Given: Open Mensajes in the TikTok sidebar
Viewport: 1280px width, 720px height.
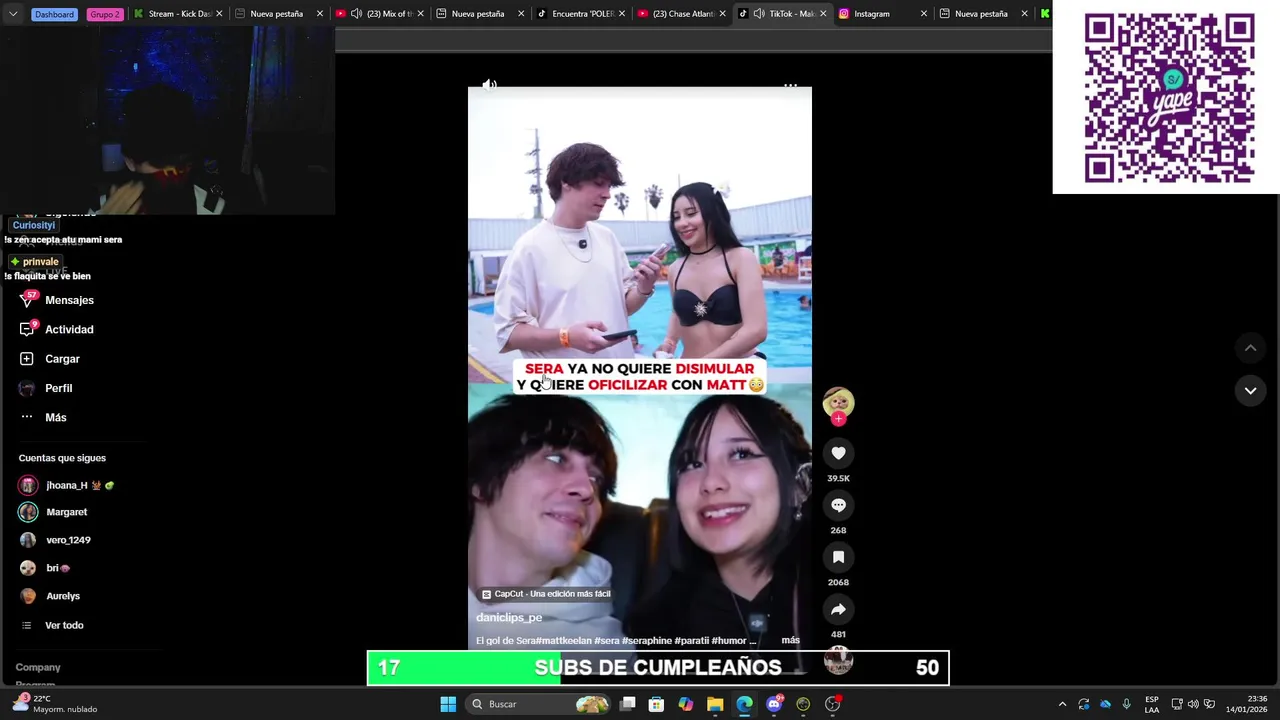Looking at the screenshot, I should [69, 300].
